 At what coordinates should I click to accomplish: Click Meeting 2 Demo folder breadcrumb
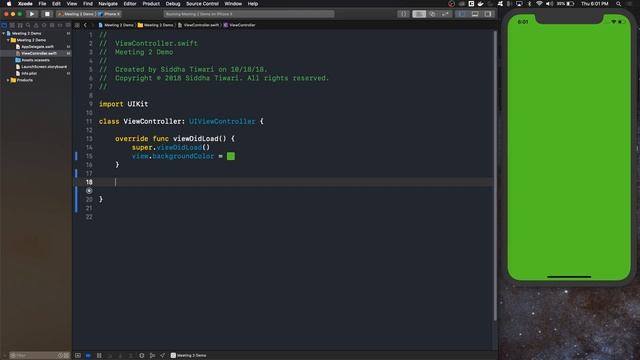155,25
